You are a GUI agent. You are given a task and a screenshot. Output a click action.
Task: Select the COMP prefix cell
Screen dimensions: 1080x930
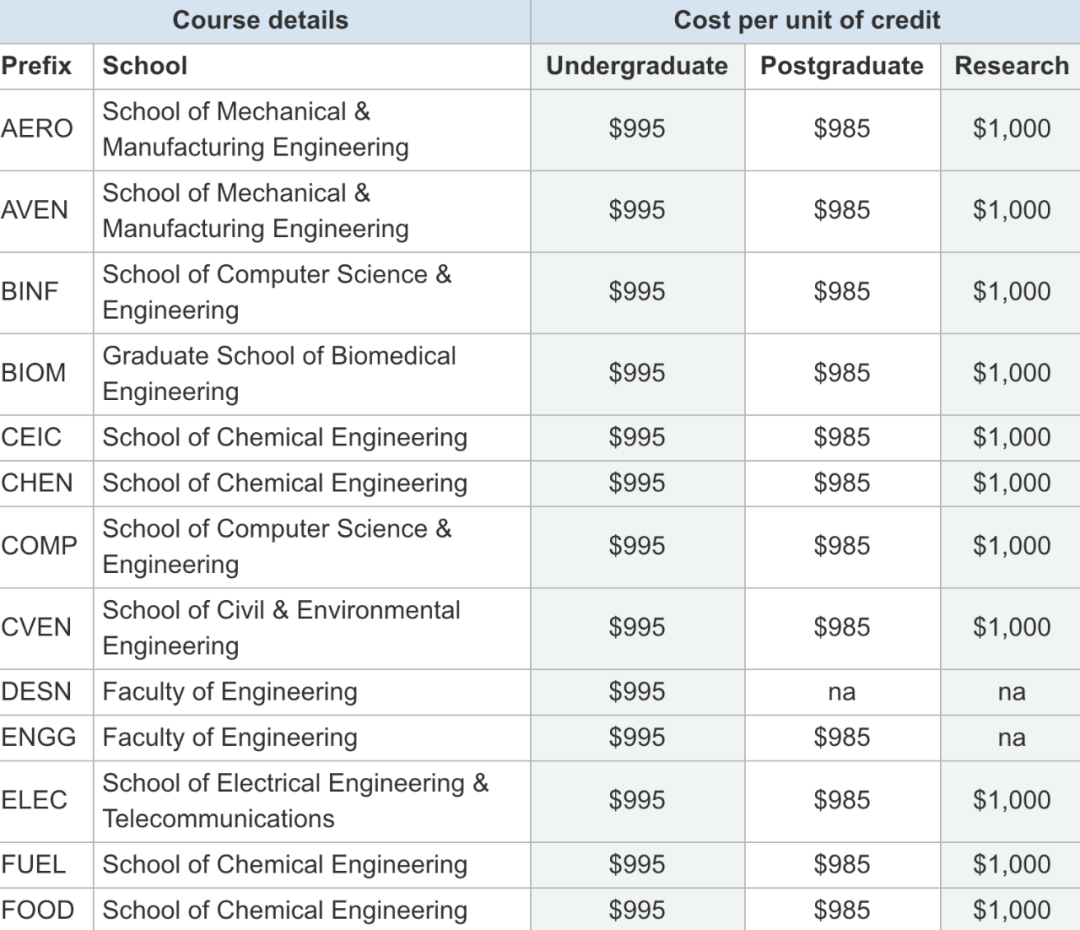[39, 546]
